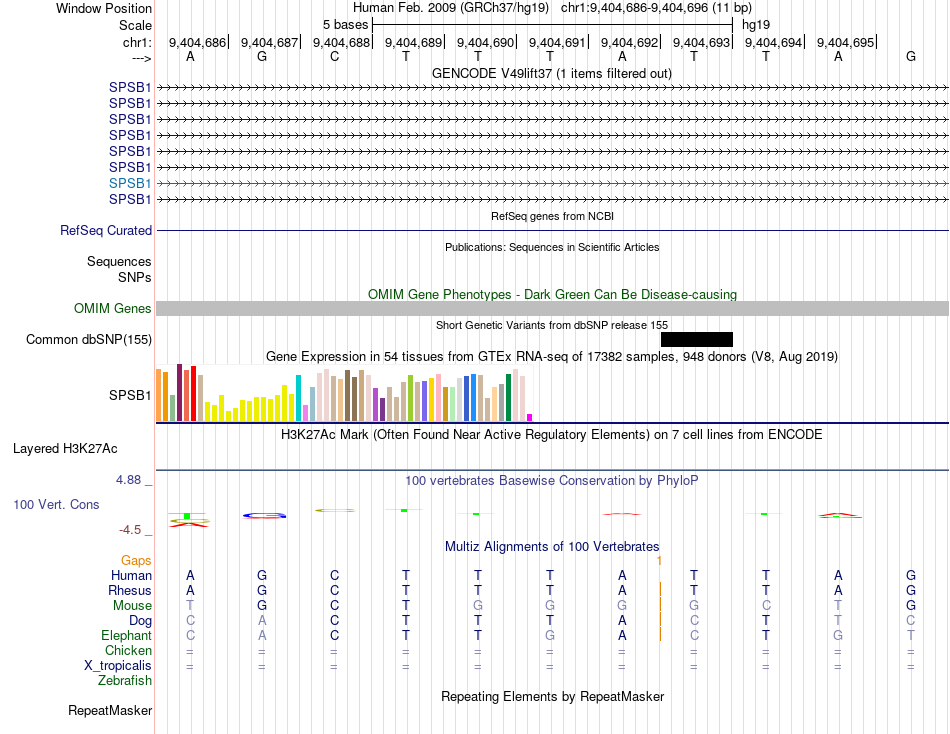Open the GENCODE V49lift37 track title

(x=551, y=73)
